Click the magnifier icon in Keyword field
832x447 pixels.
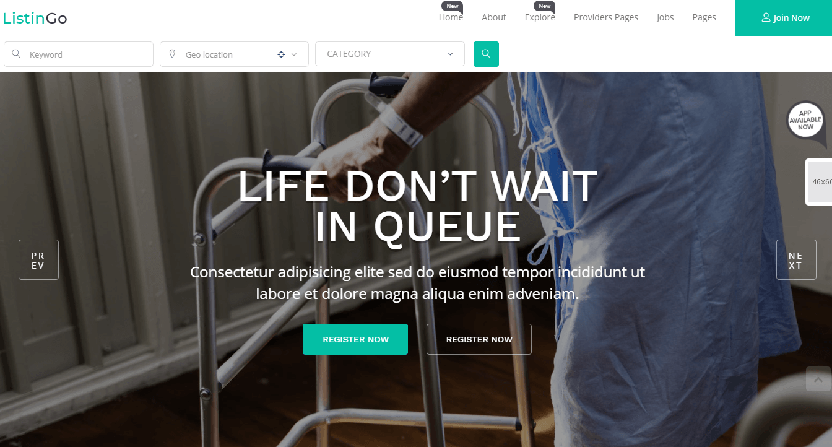click(16, 54)
